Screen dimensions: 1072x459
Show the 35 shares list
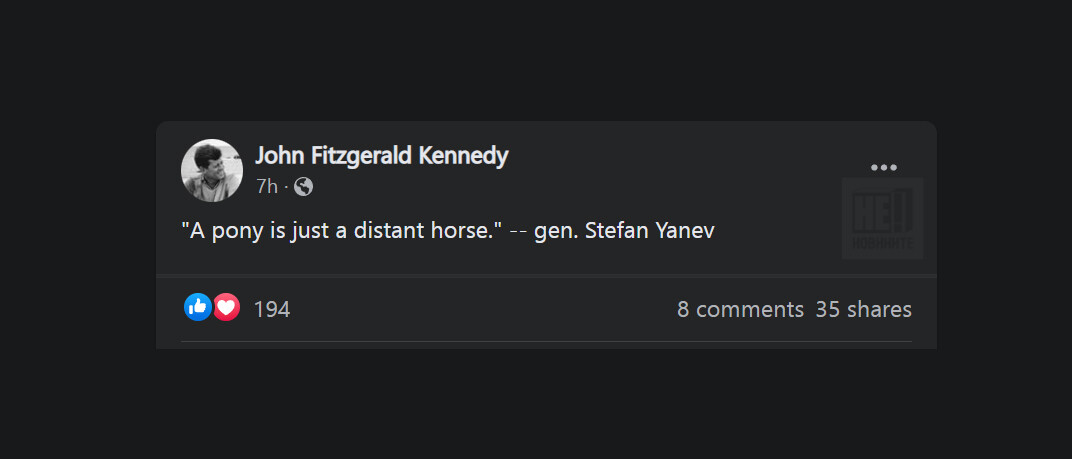[863, 309]
